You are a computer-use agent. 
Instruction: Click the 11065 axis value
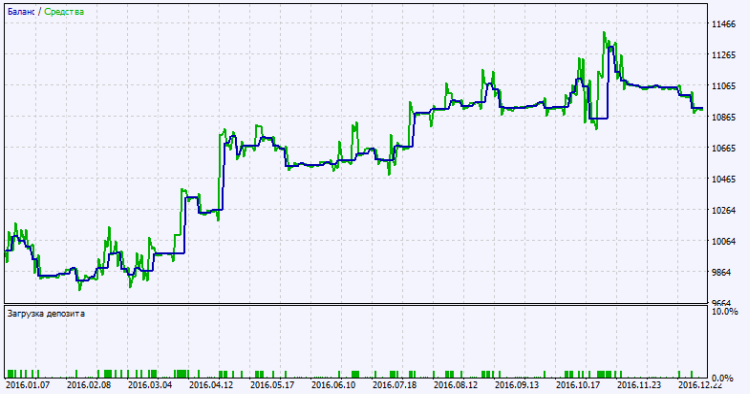[x=724, y=86]
